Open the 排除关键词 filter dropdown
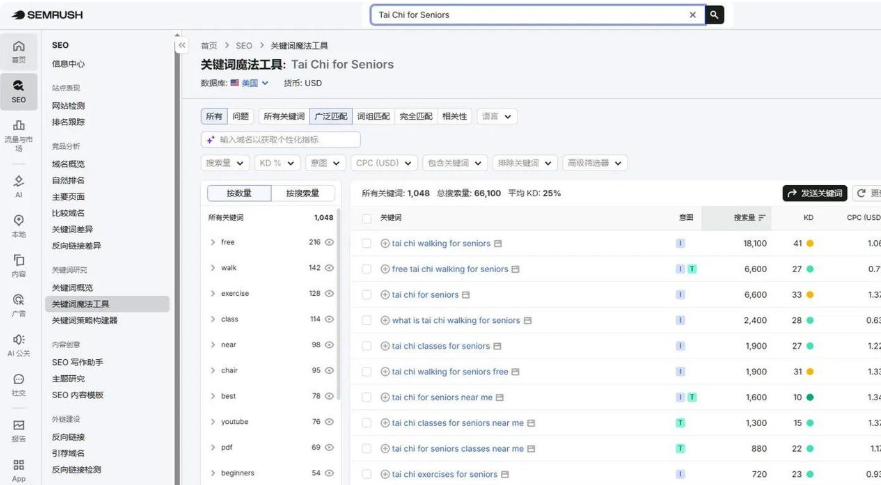The image size is (881, 485). 525,163
